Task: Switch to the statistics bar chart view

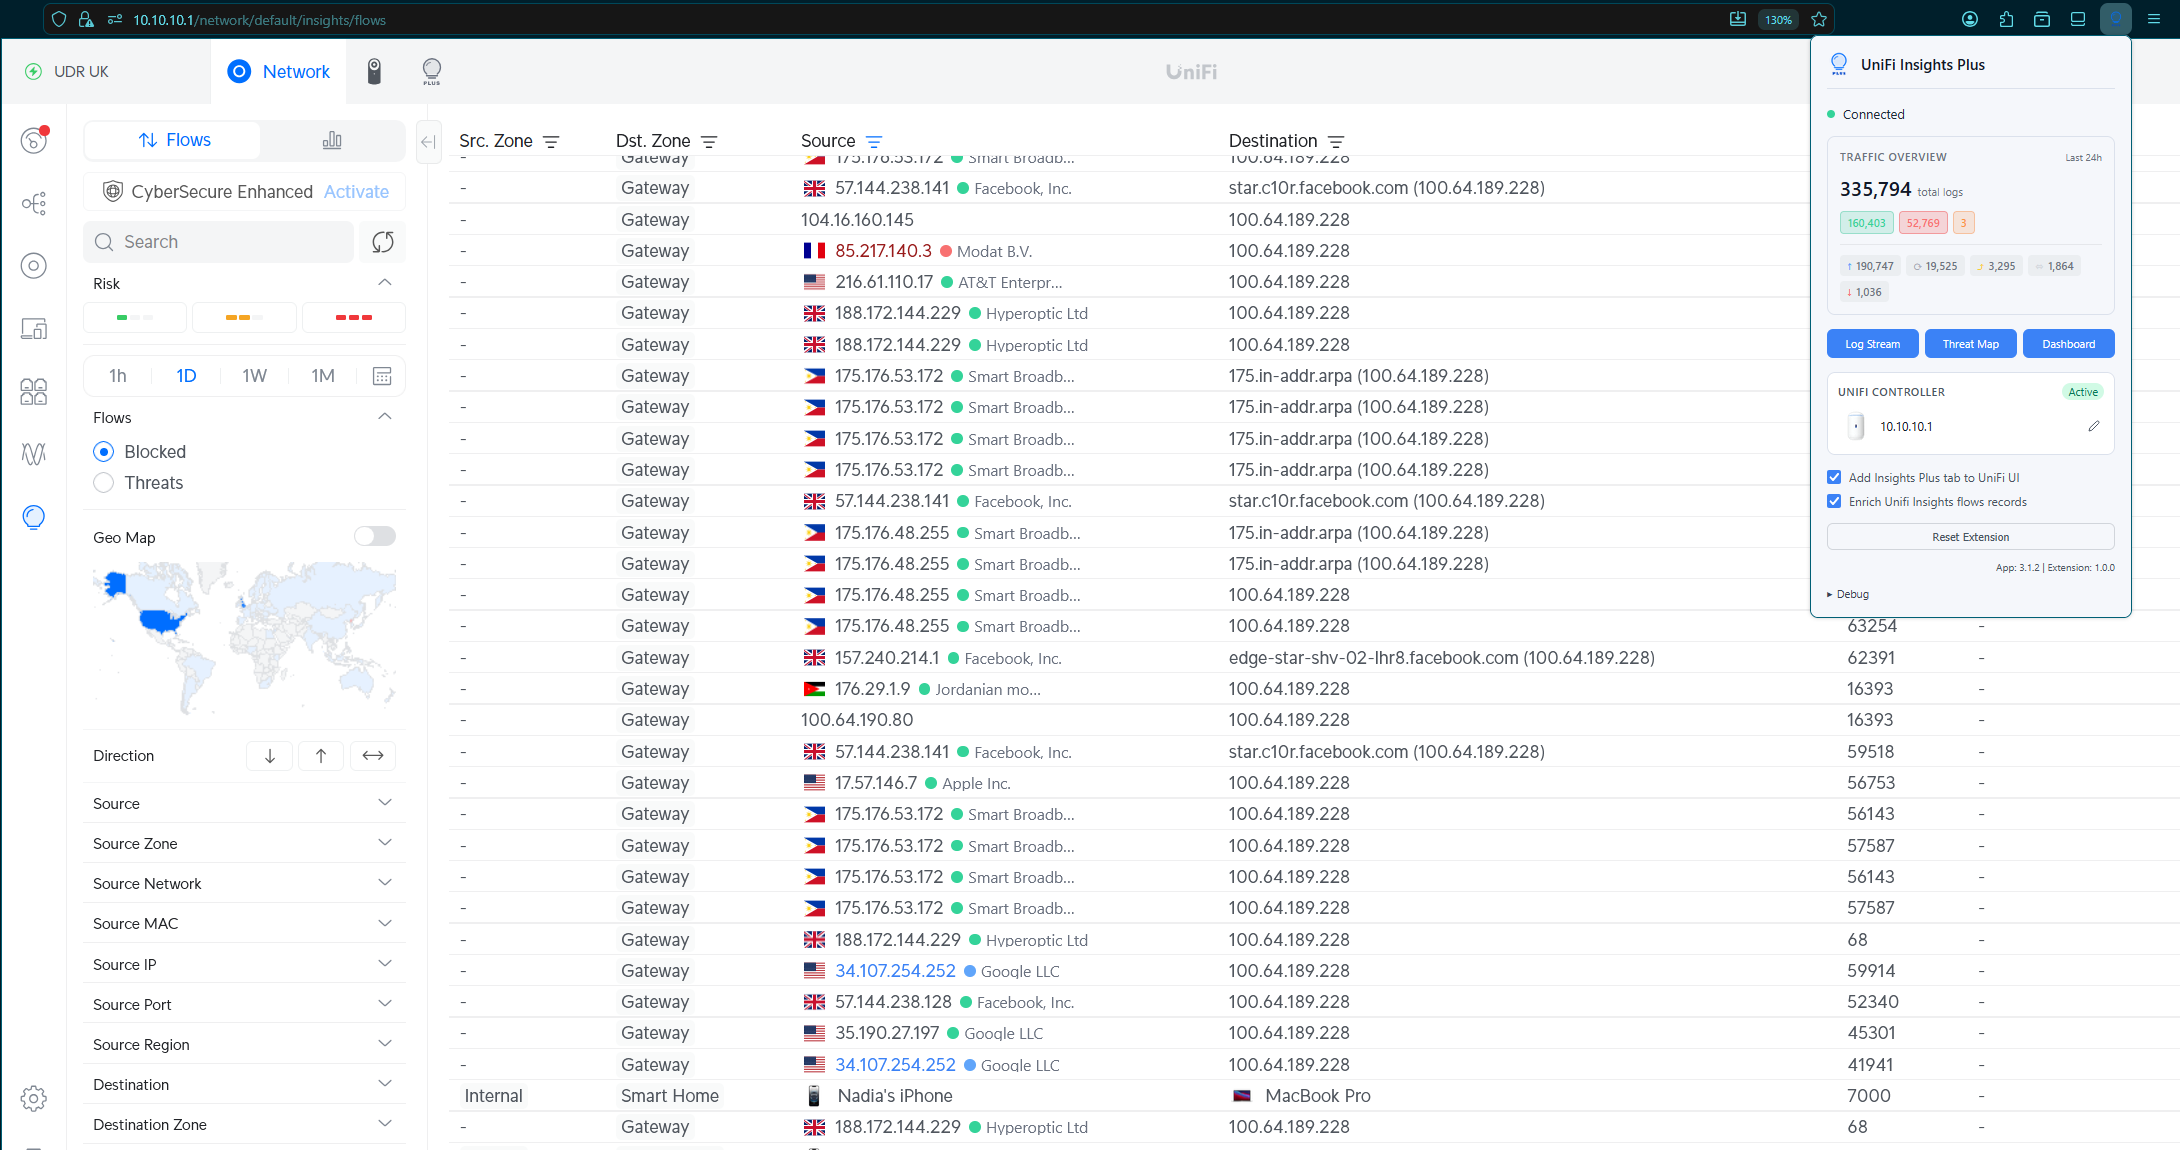Action: 332,140
